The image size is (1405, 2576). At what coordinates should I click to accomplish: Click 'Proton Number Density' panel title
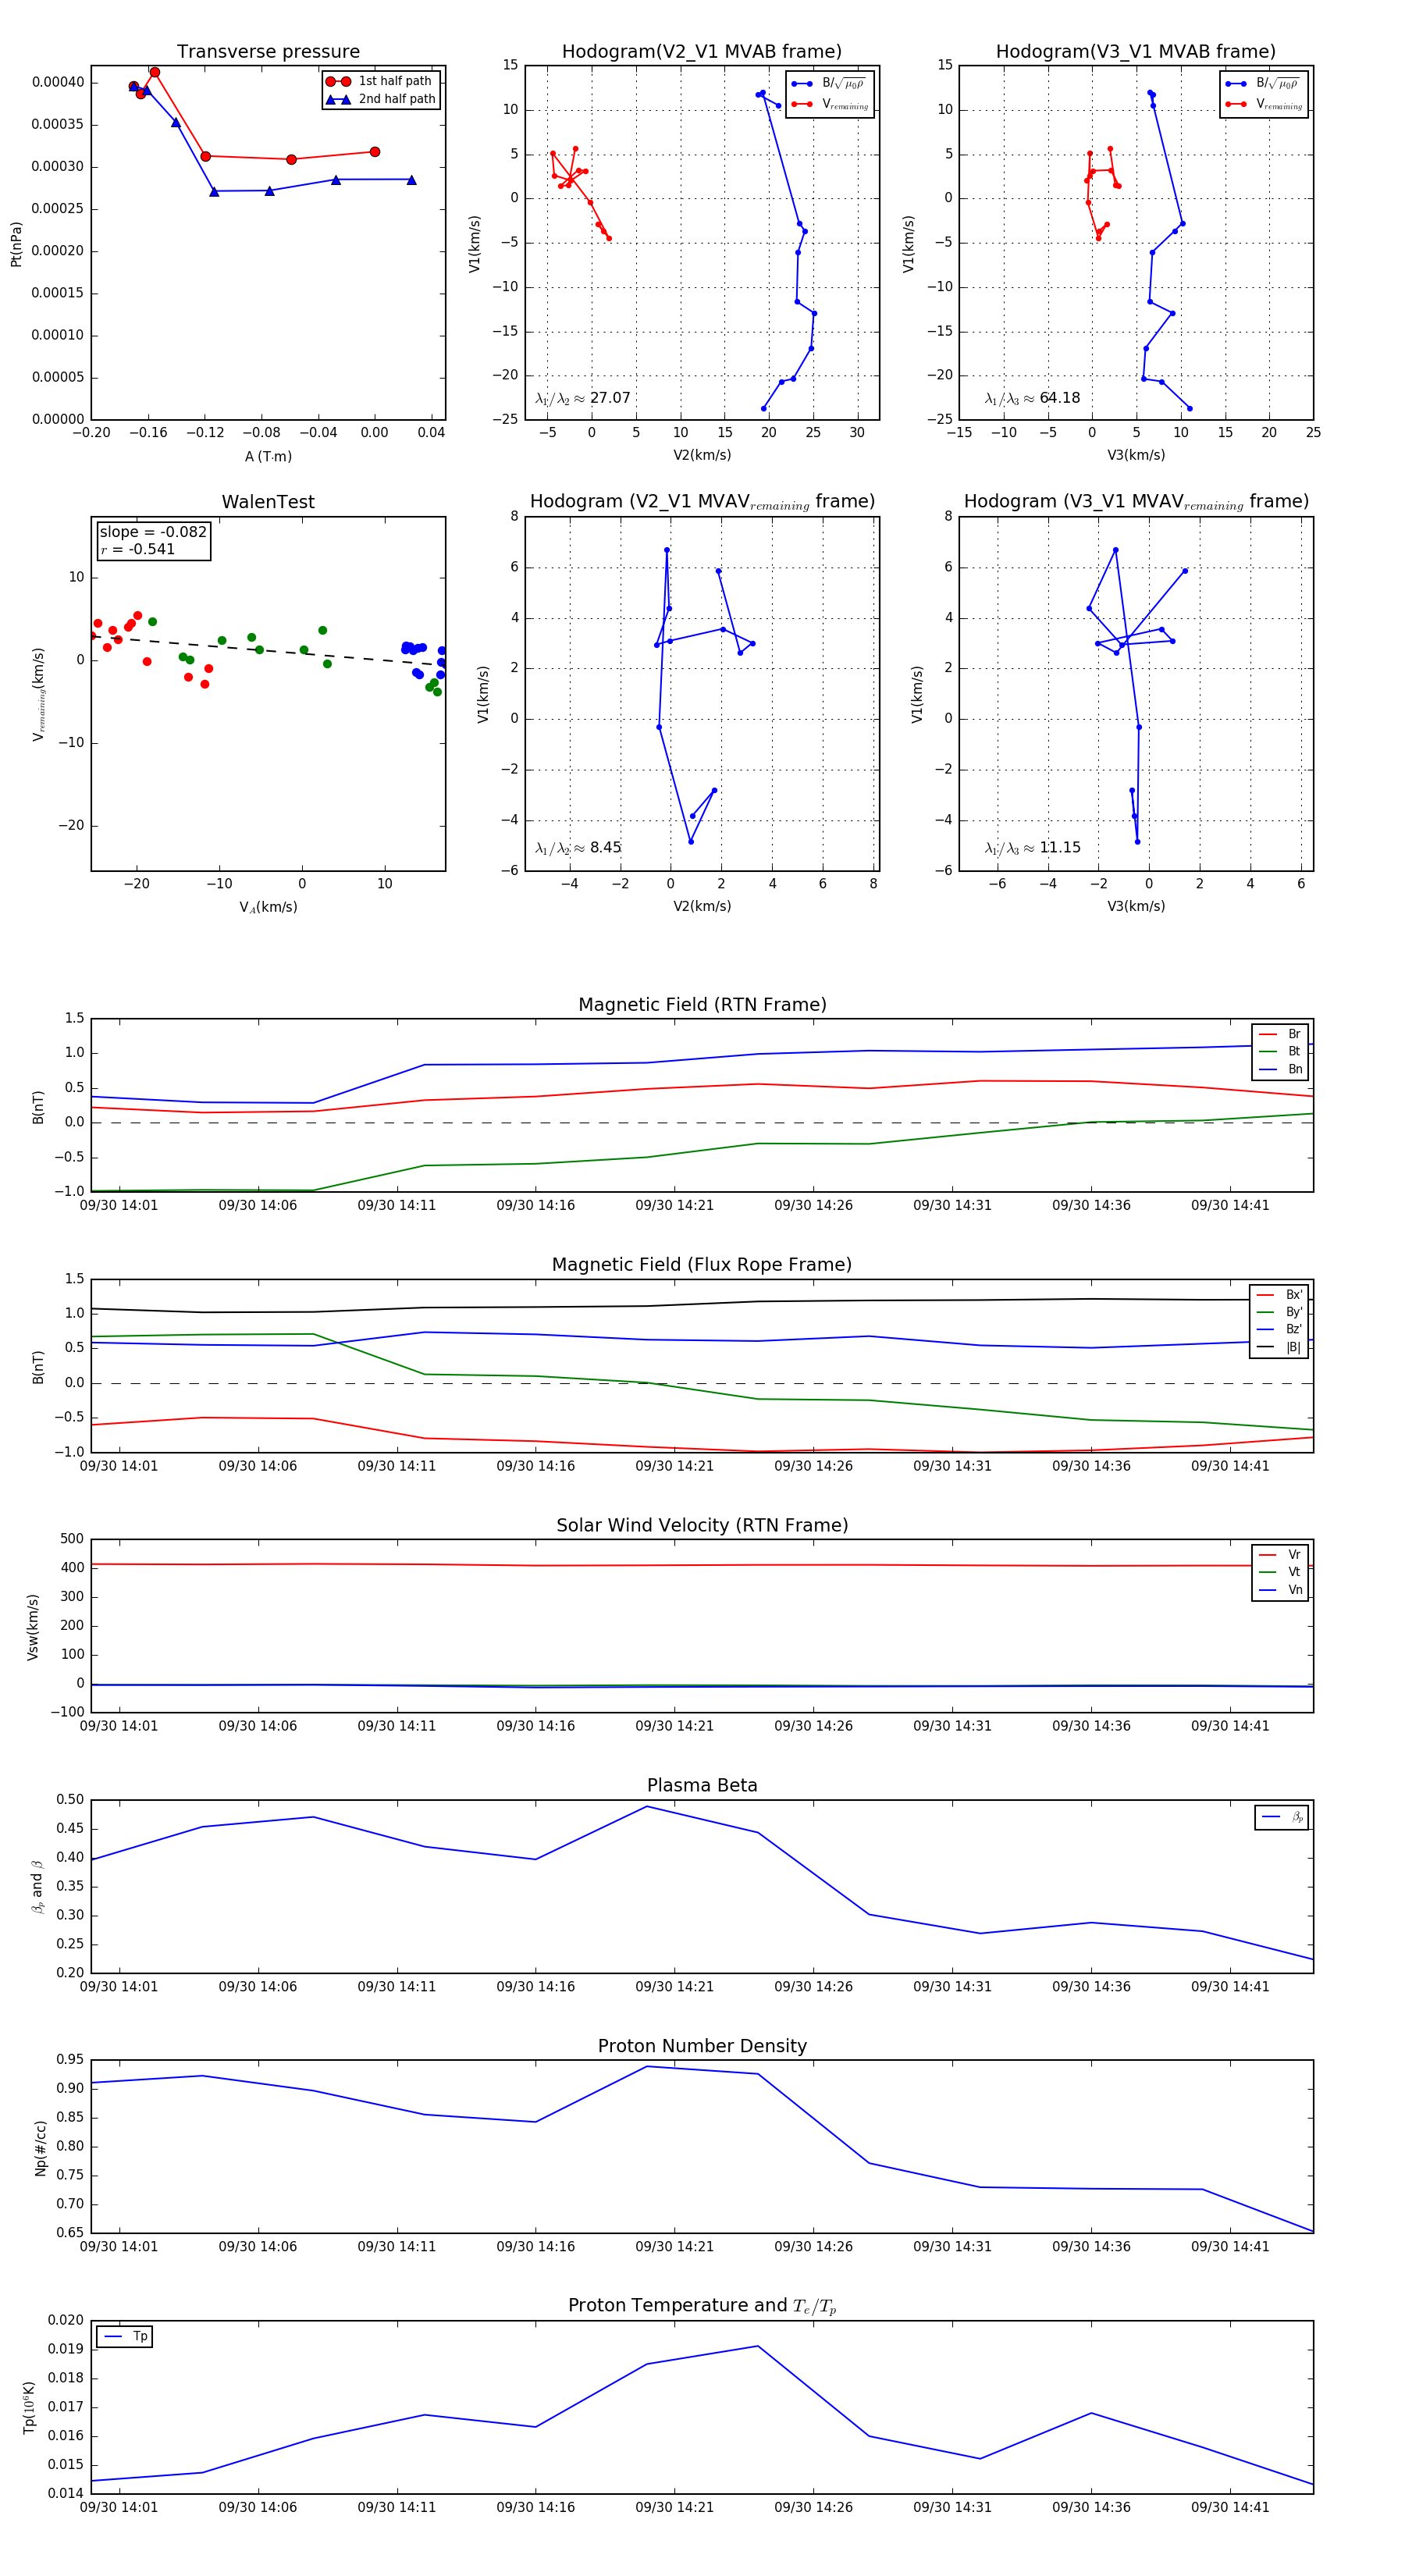click(x=702, y=2047)
